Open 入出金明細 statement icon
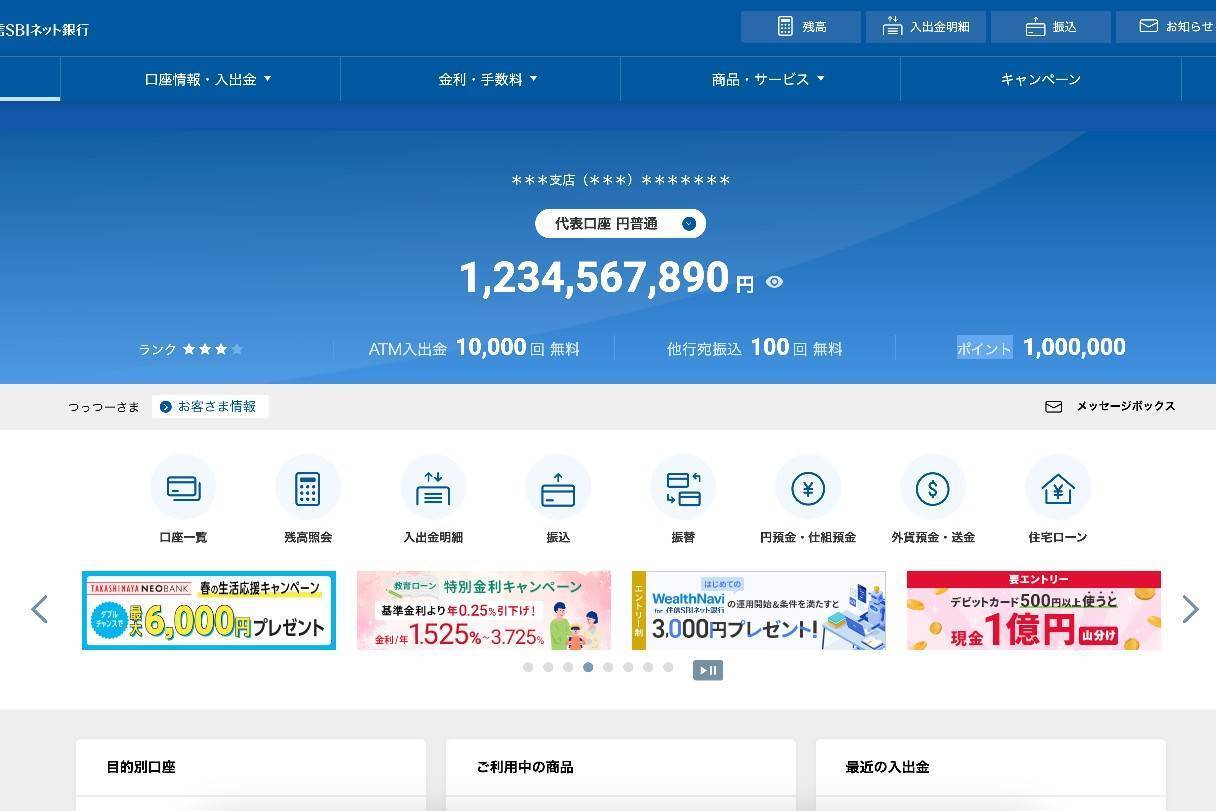The height and width of the screenshot is (811, 1216). coord(433,487)
